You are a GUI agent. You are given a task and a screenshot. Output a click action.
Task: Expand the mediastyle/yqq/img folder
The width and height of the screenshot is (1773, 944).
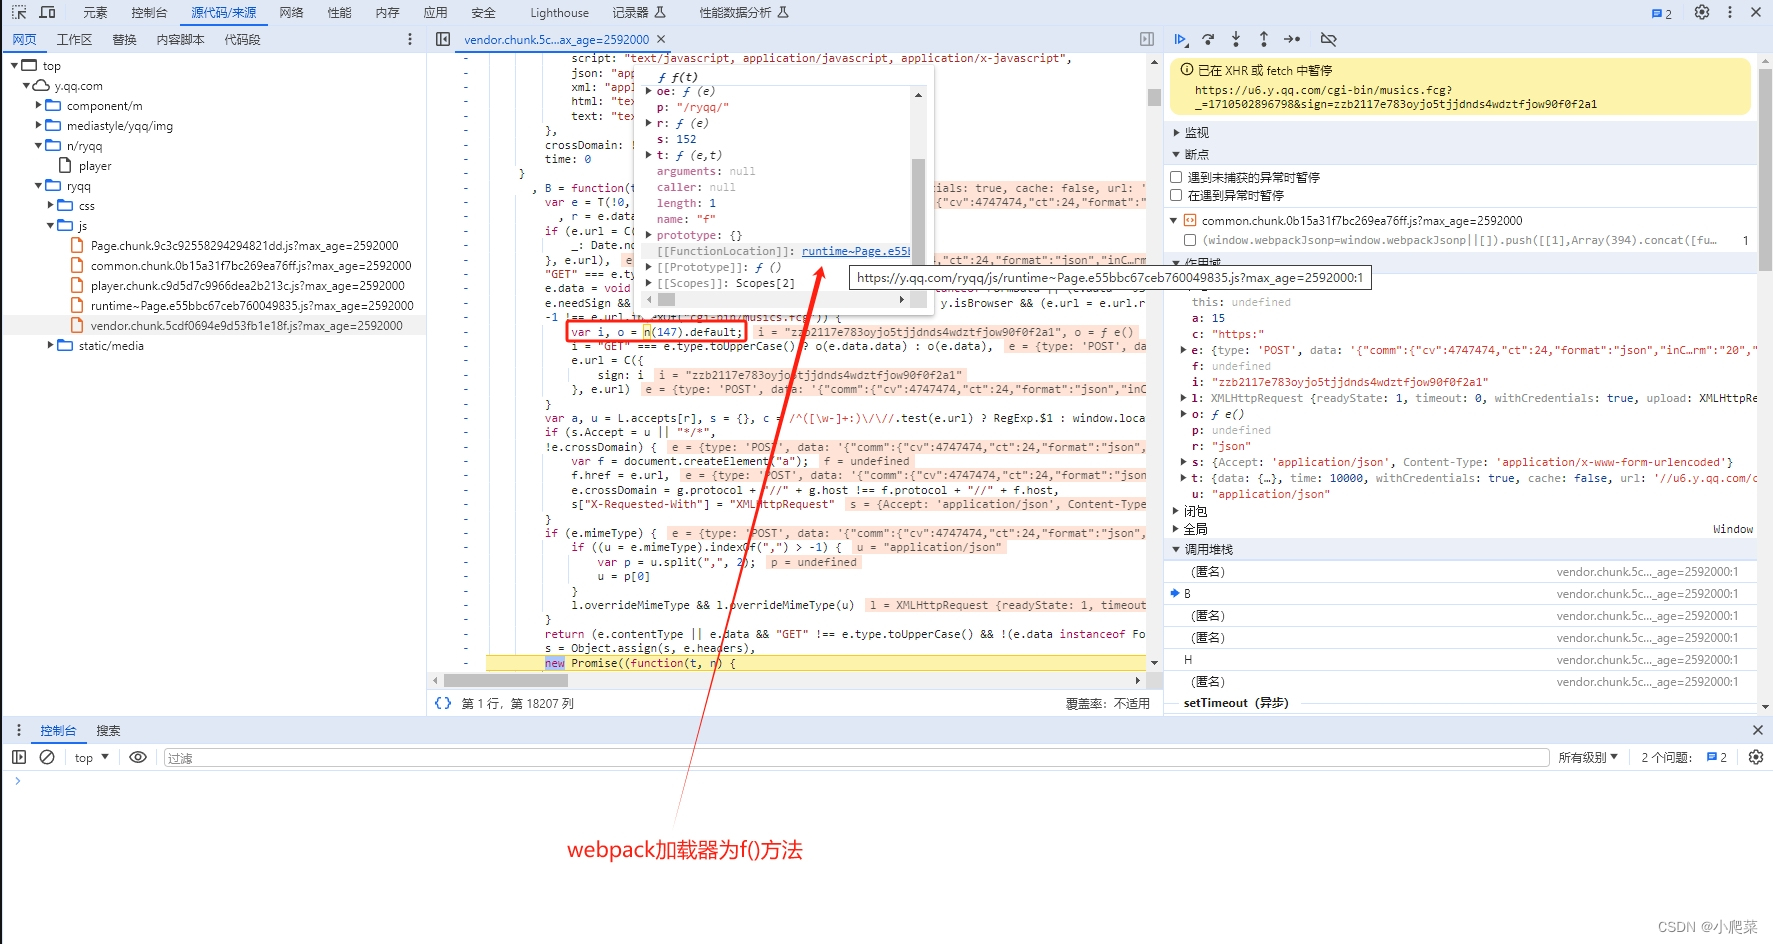tap(39, 125)
